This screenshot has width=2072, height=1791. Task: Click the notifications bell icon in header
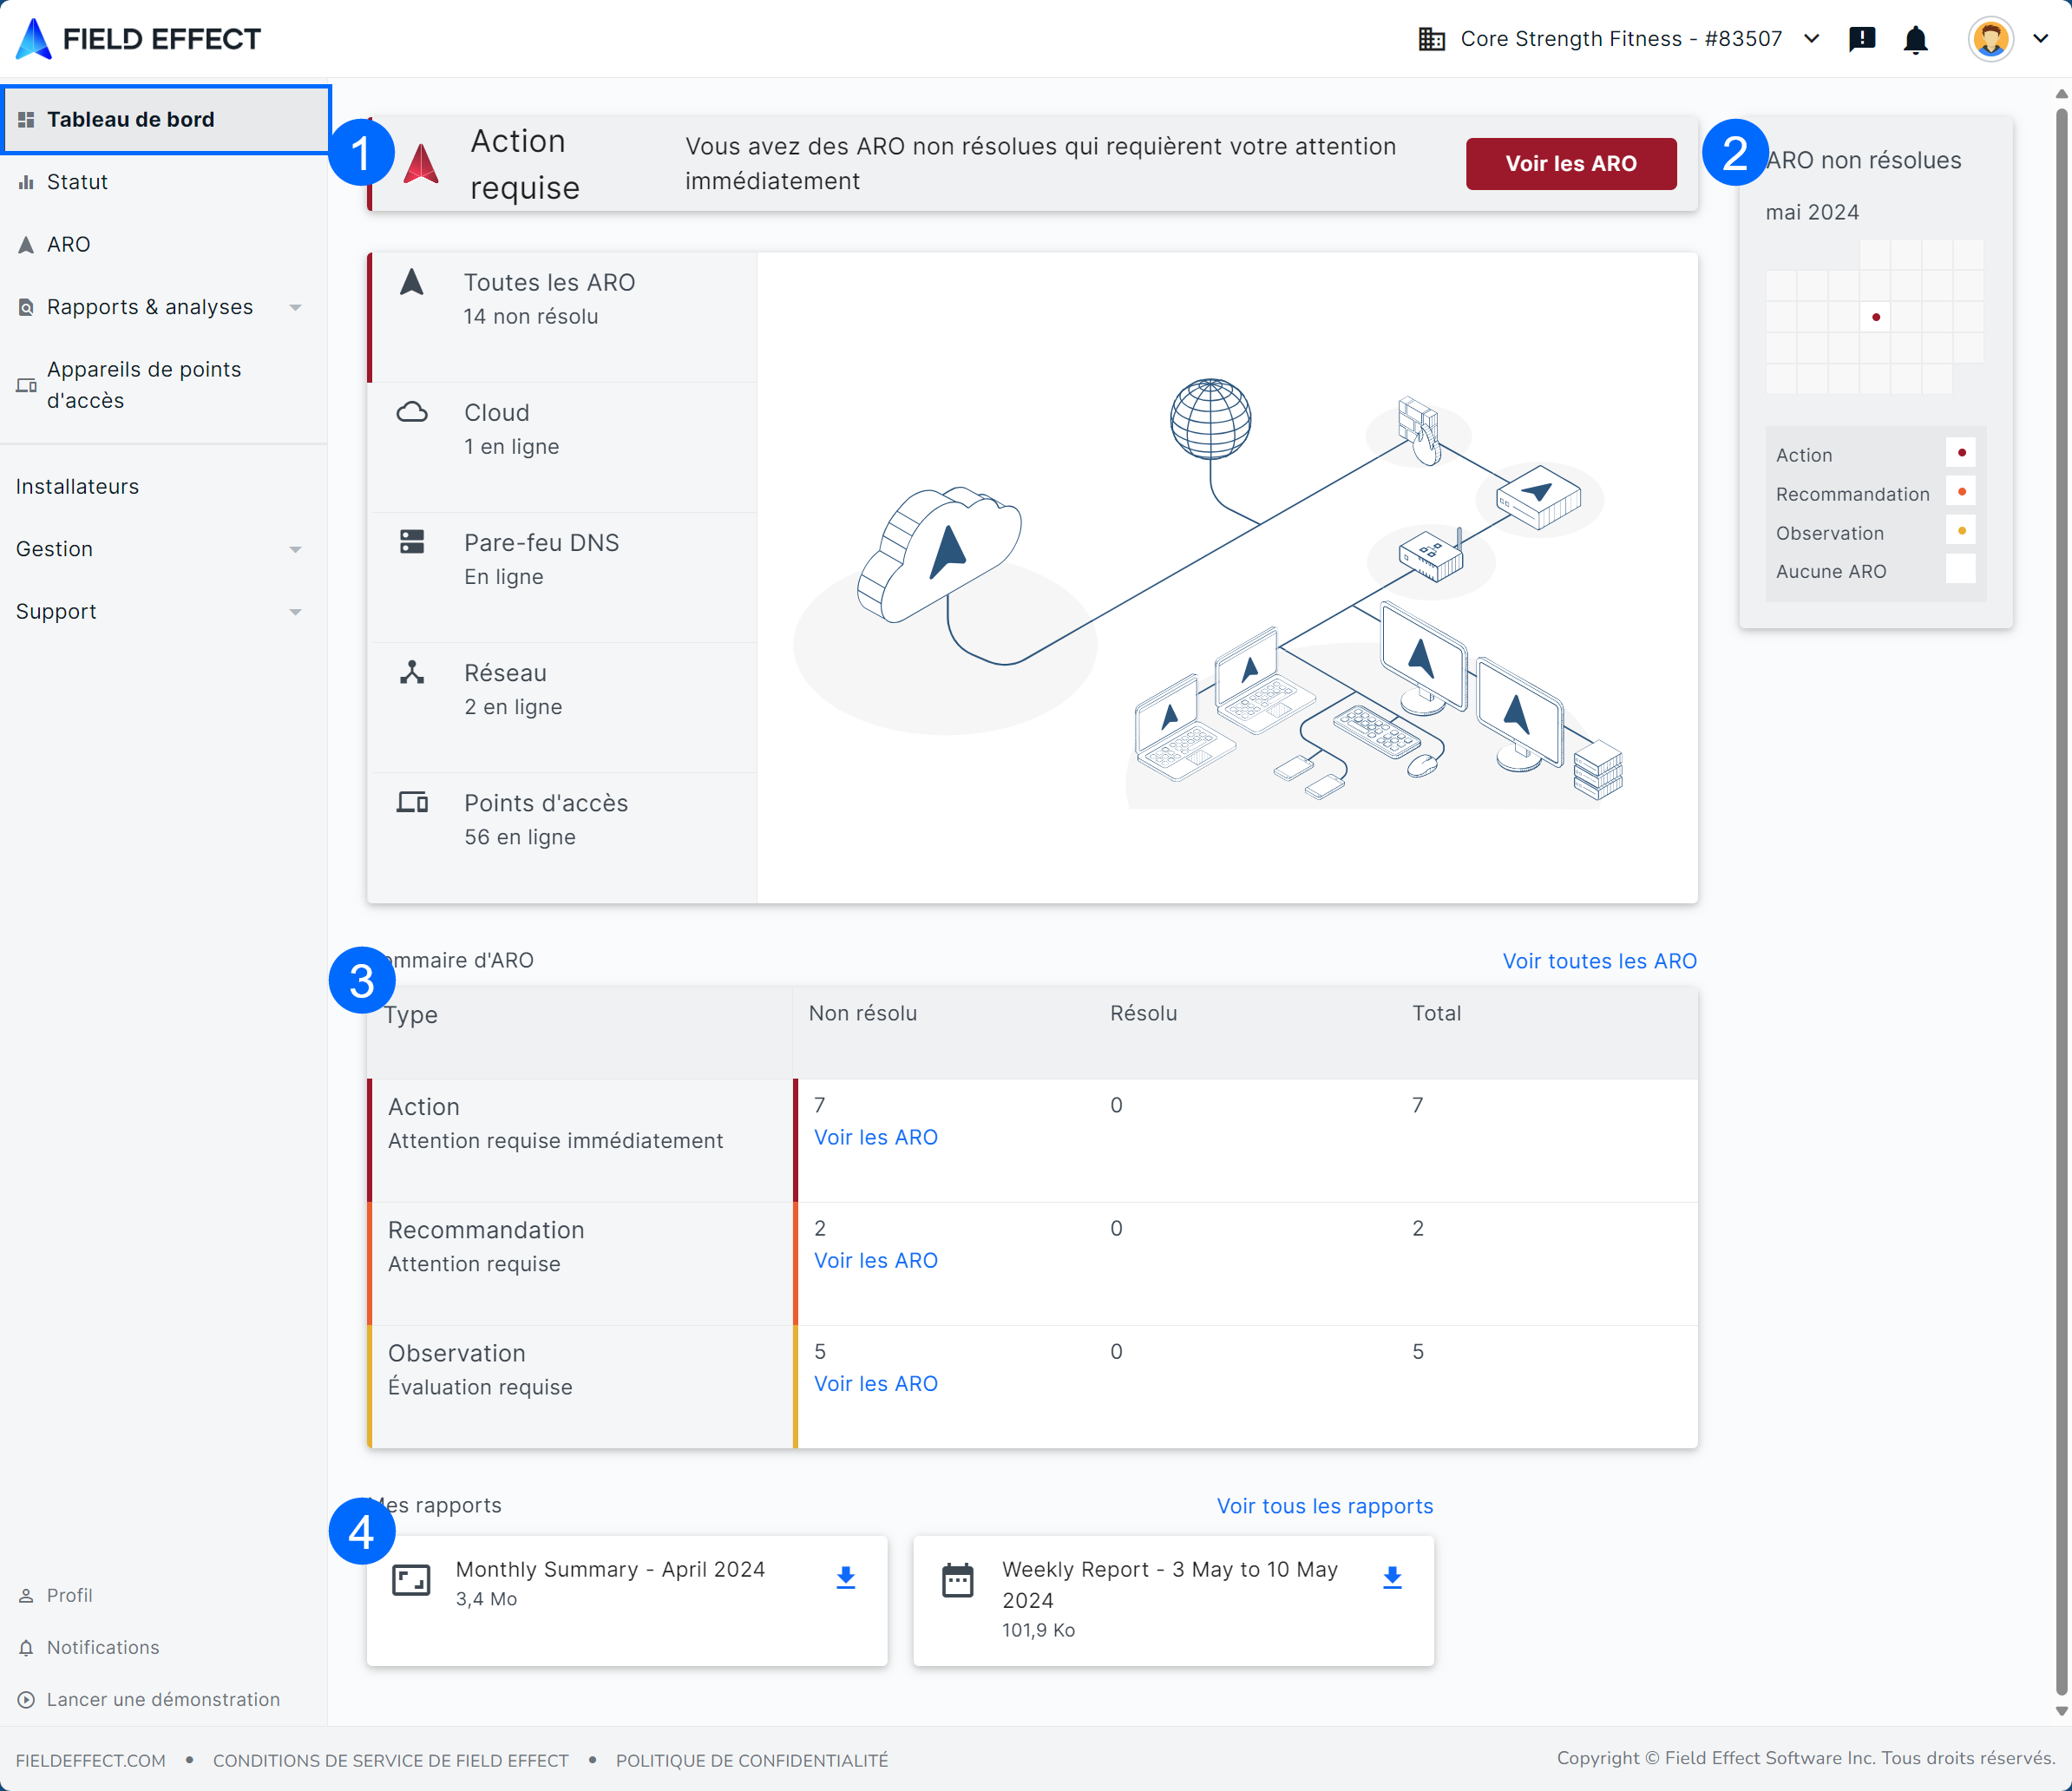tap(1915, 39)
